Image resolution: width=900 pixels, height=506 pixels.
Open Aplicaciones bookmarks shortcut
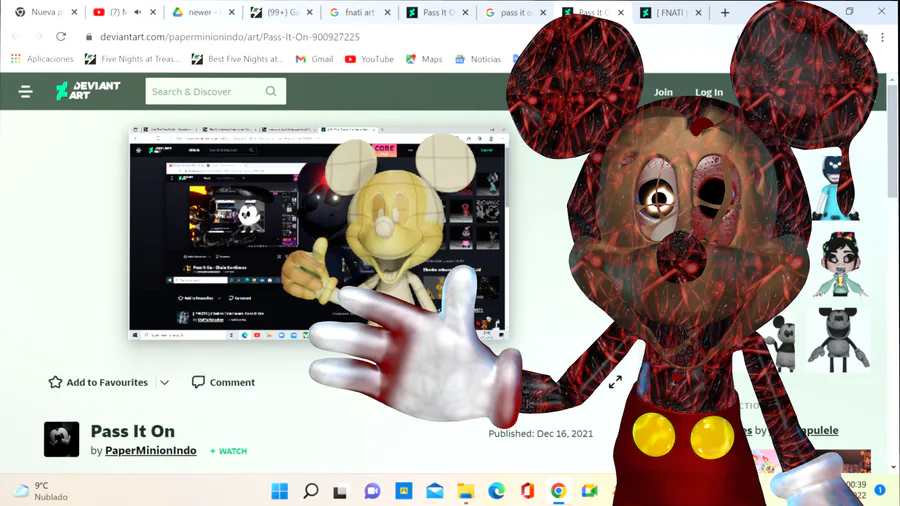click(42, 59)
